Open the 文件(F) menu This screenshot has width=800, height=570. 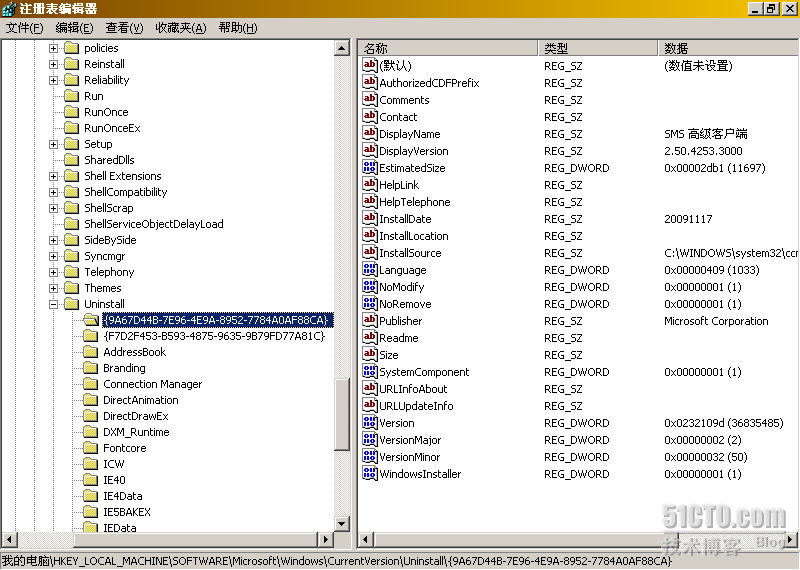click(24, 28)
